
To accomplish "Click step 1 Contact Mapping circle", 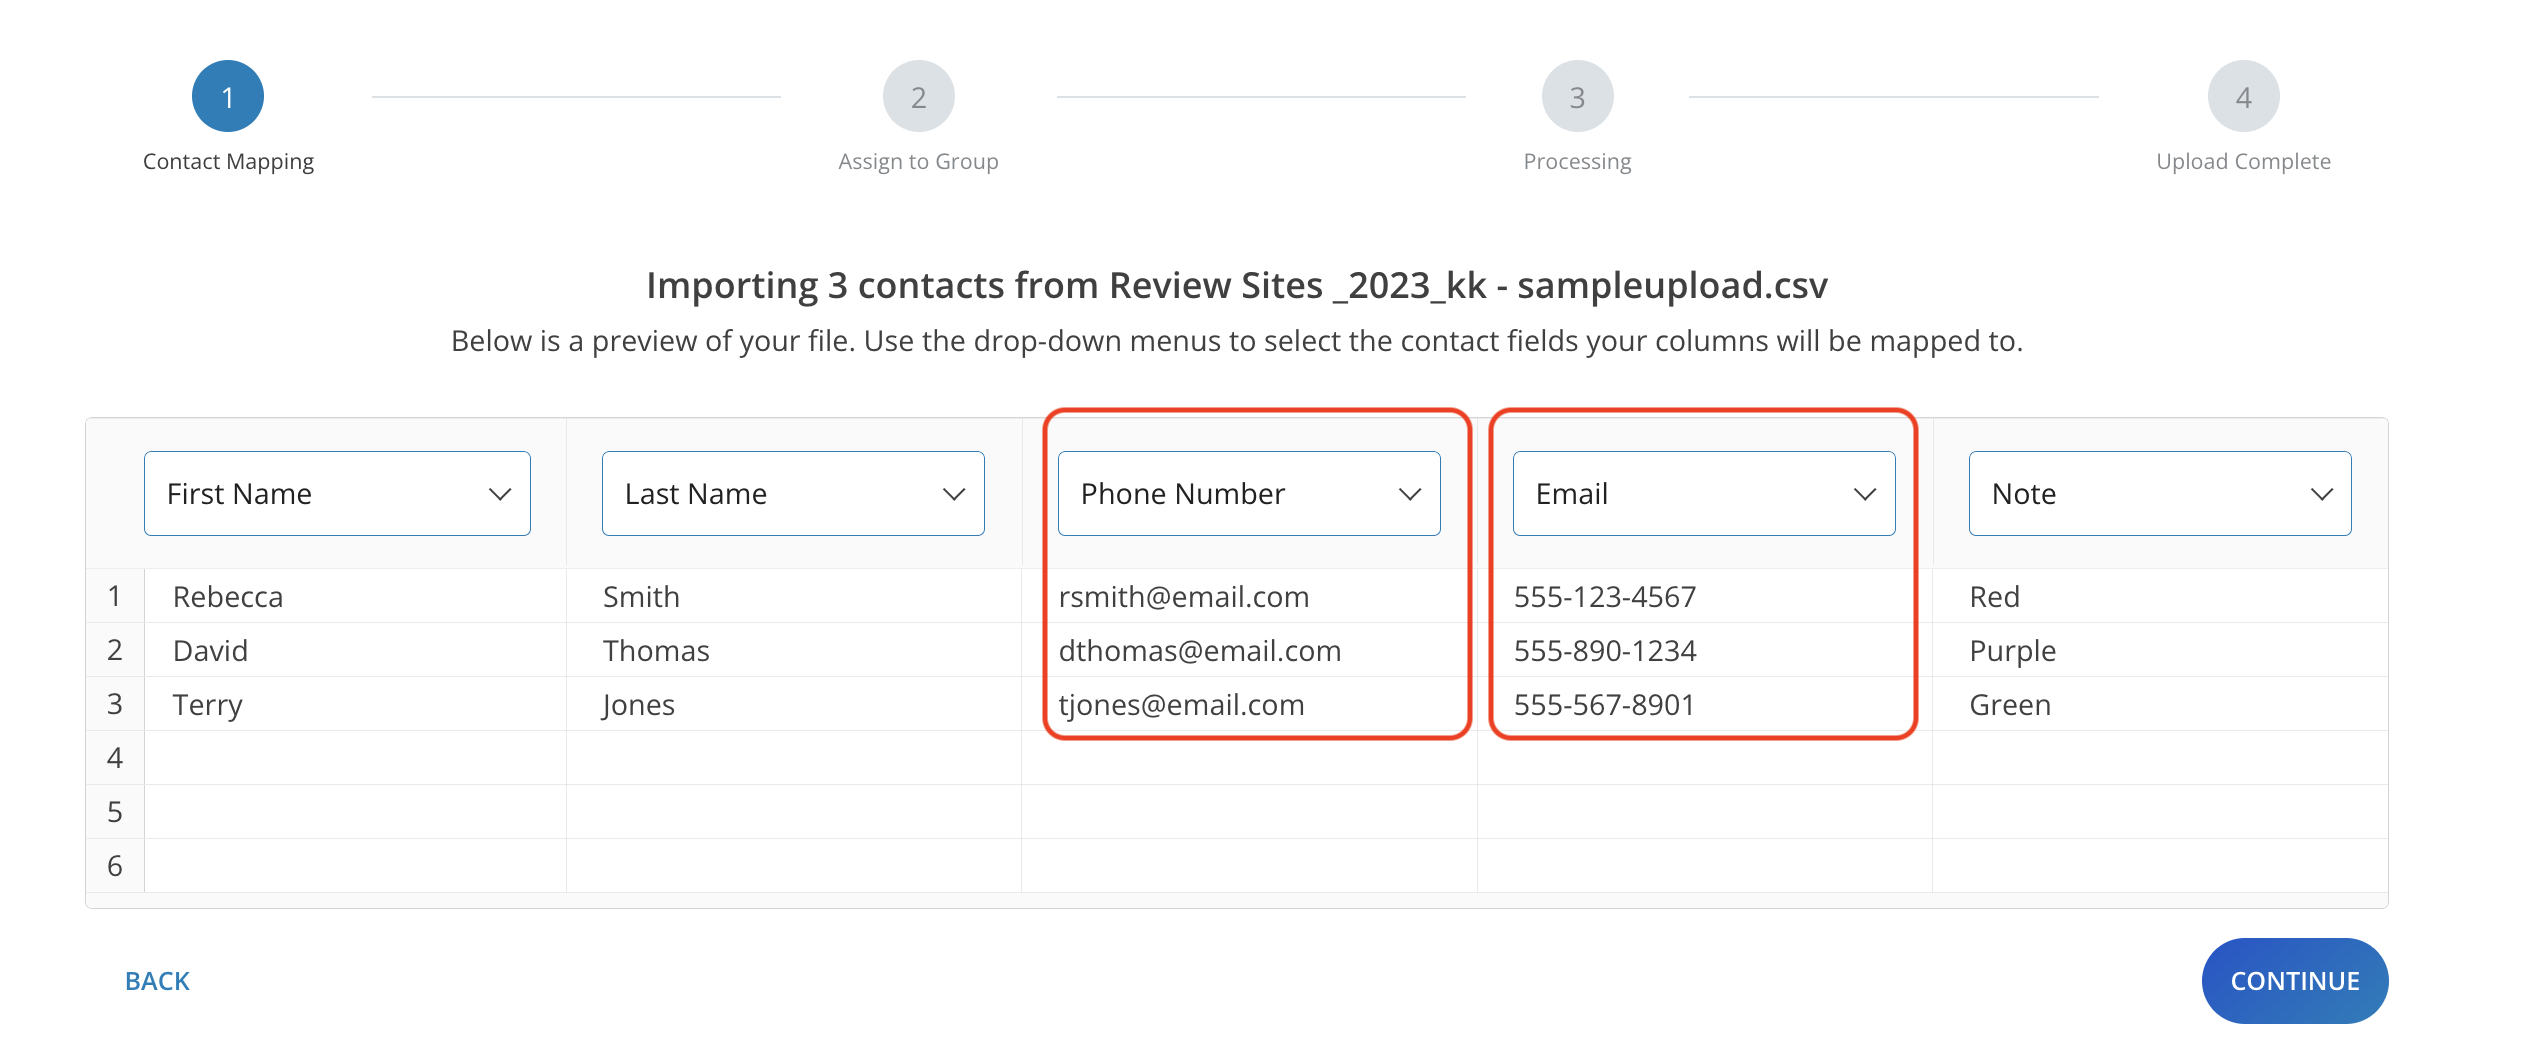I will click(x=228, y=97).
